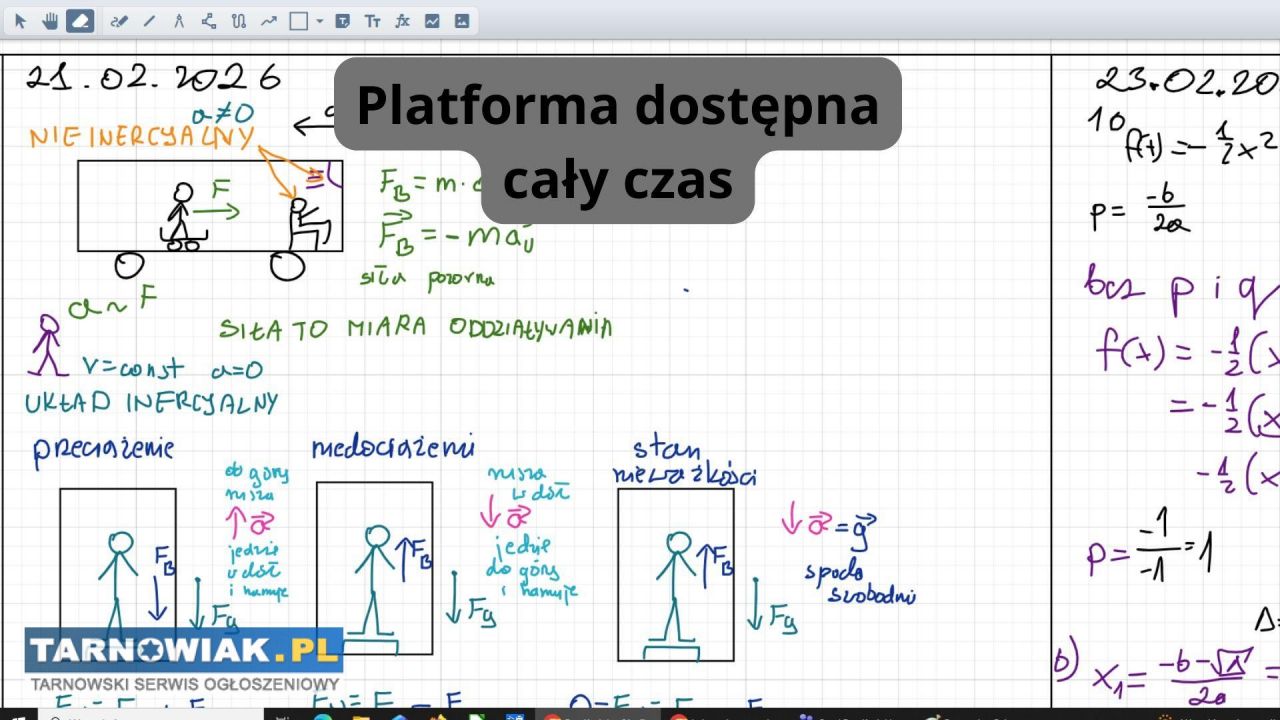
Task: Toggle the Eraser tool
Action: 81,20
